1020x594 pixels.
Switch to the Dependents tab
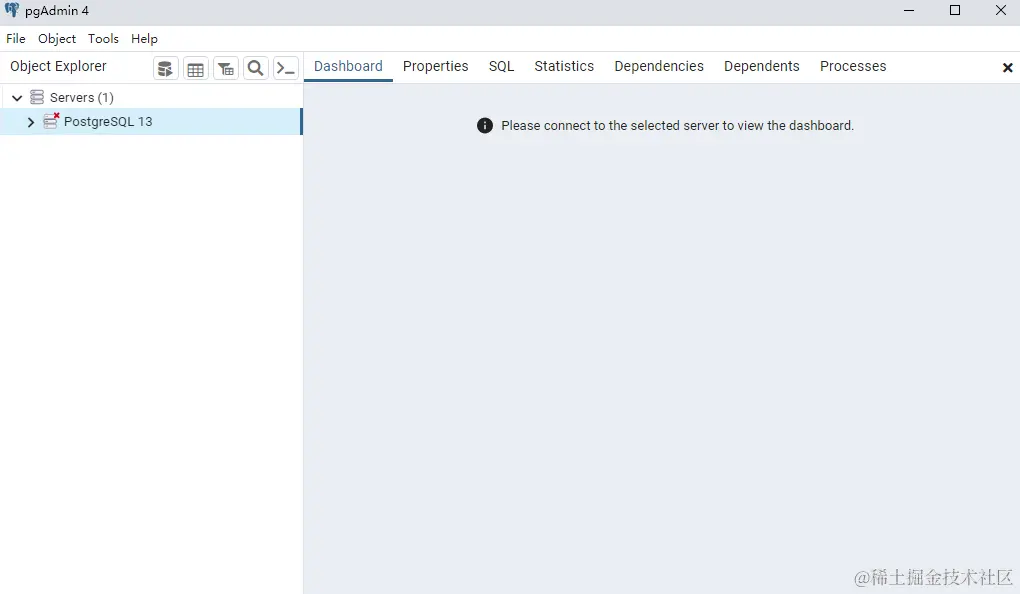pos(762,66)
